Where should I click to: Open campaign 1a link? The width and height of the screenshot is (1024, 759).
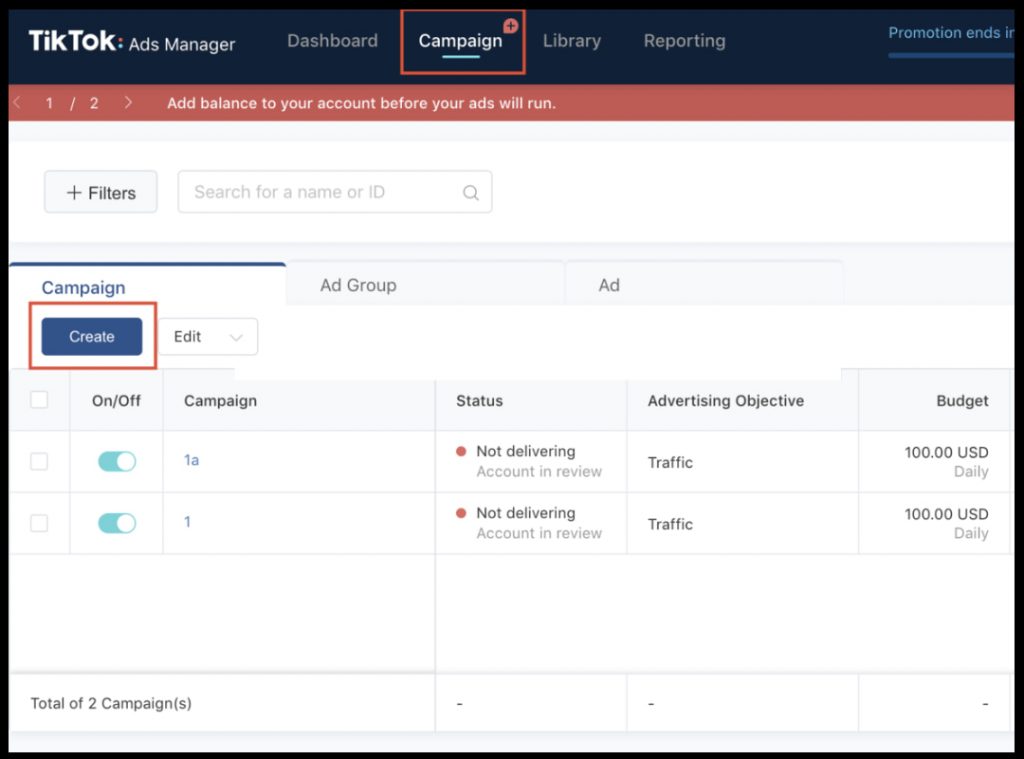coord(191,460)
